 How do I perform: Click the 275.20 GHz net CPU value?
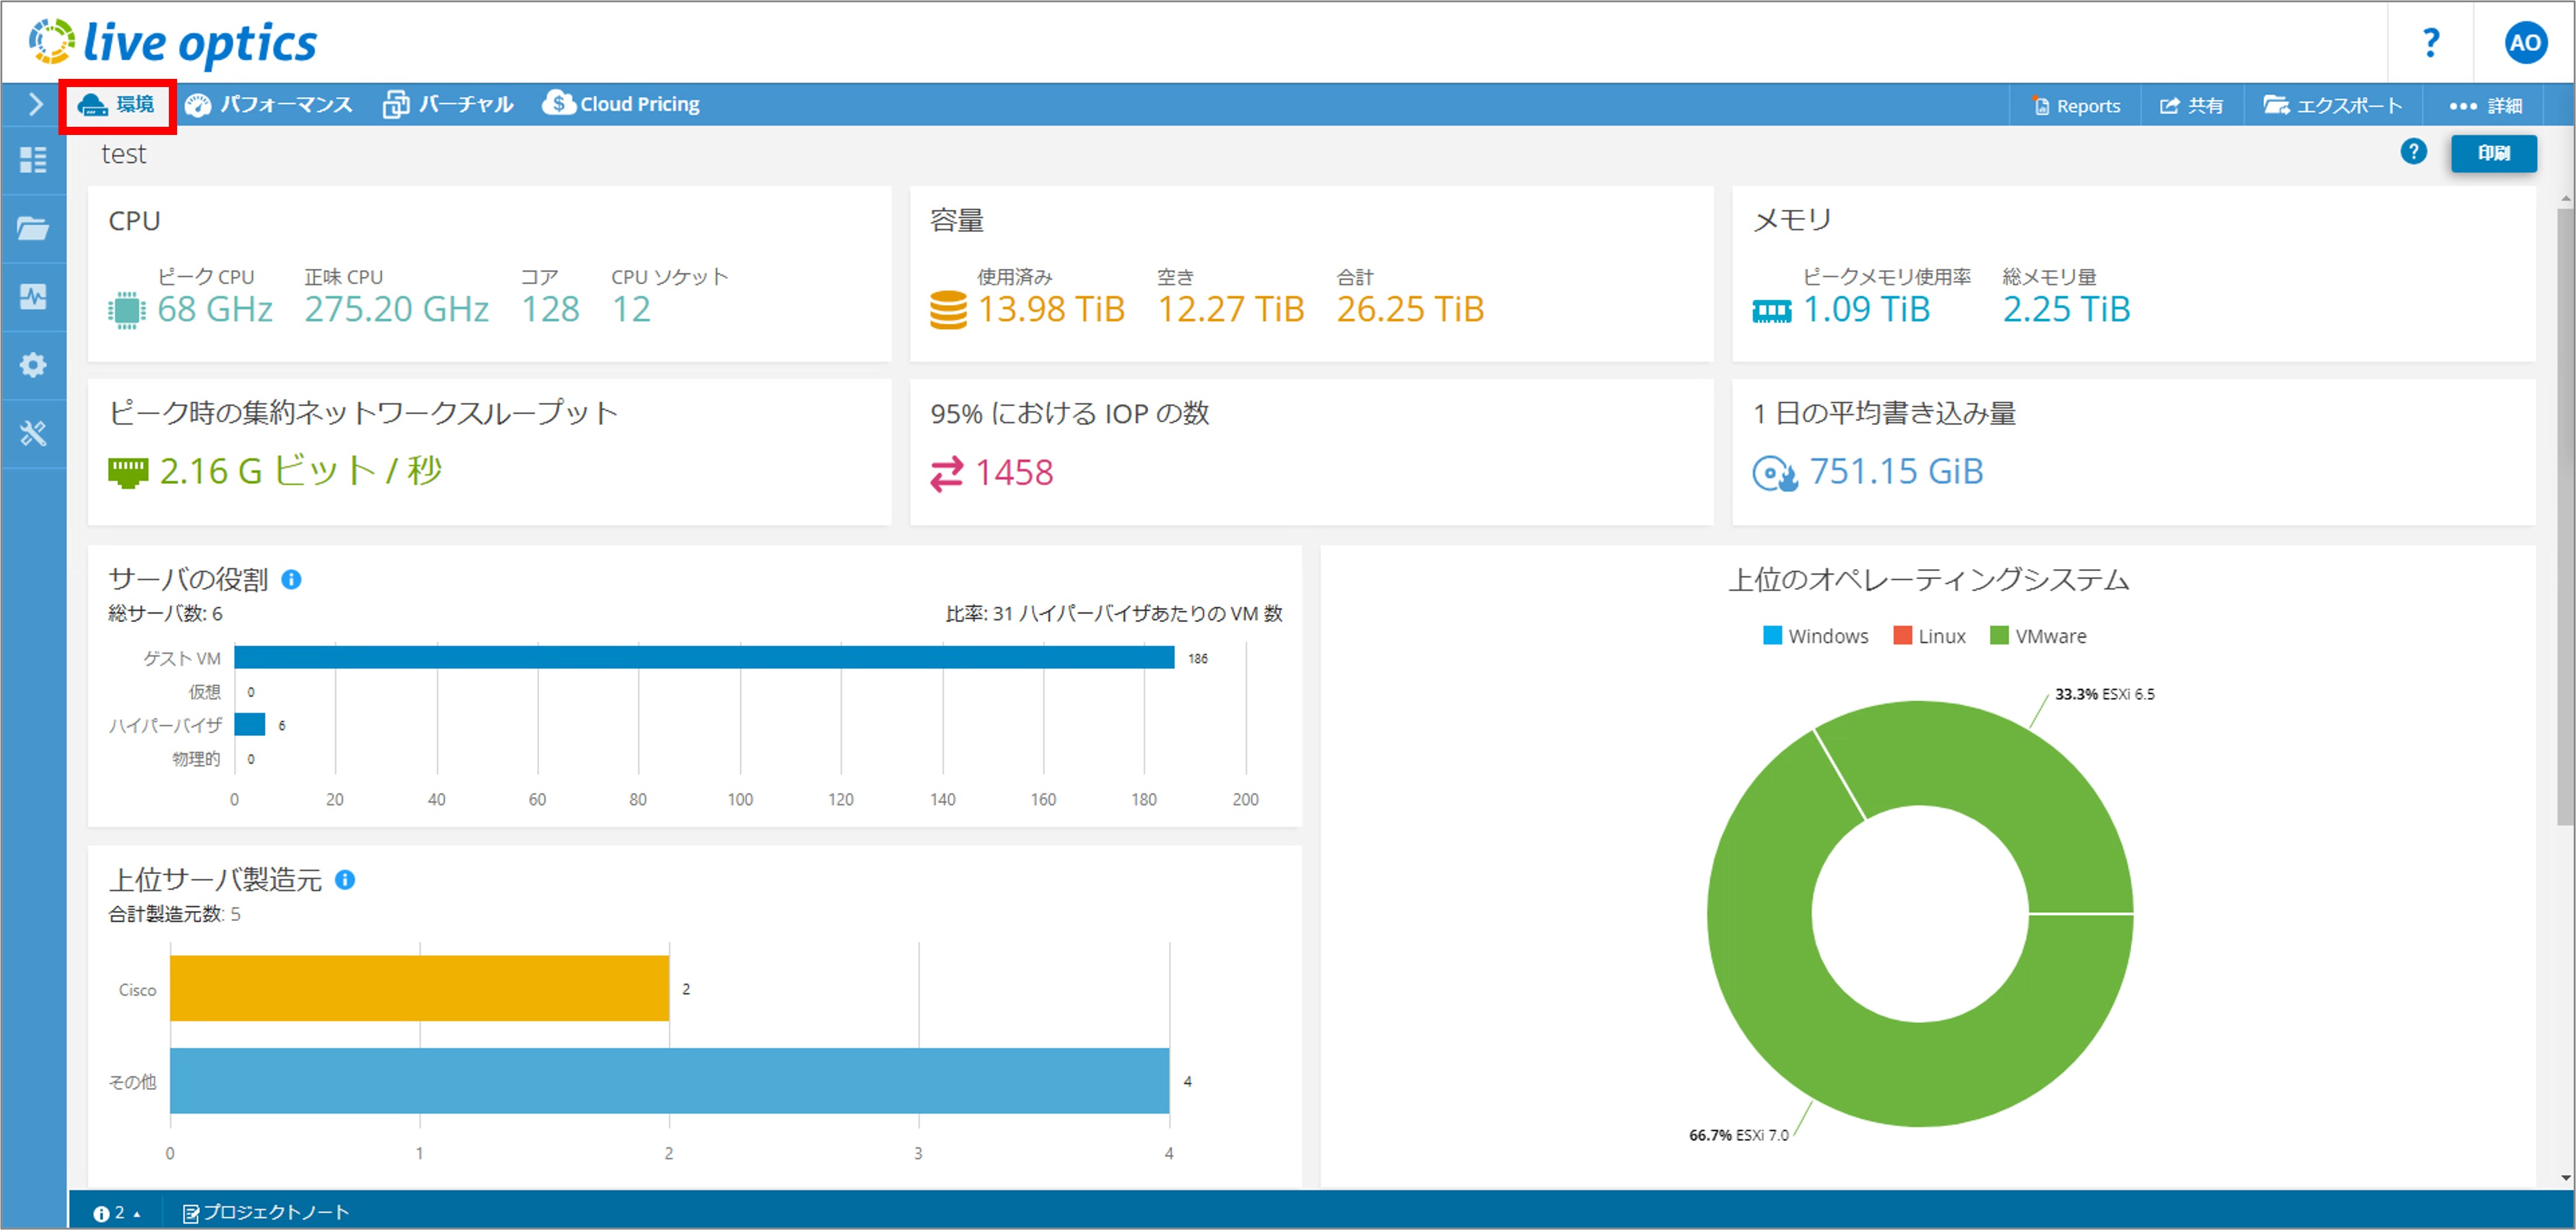pos(397,310)
